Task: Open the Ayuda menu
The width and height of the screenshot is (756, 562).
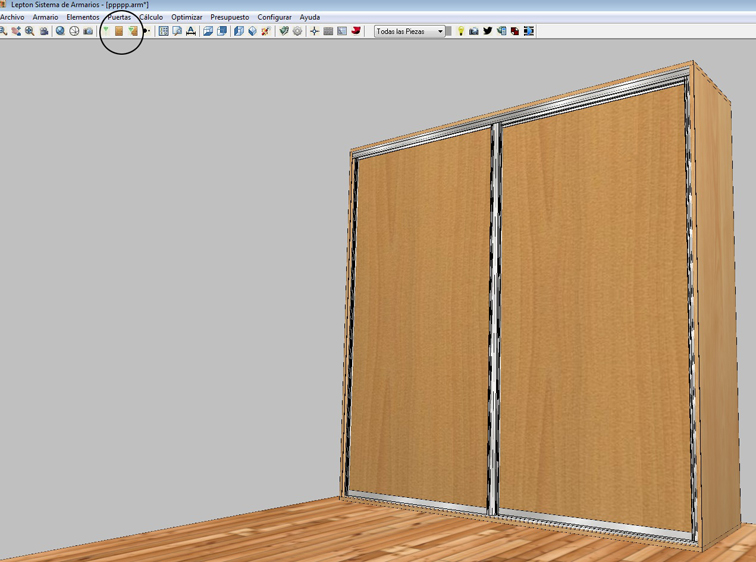Action: tap(310, 17)
